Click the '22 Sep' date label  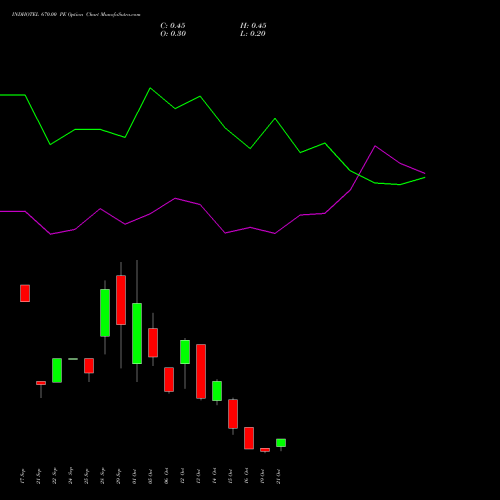click(54, 476)
